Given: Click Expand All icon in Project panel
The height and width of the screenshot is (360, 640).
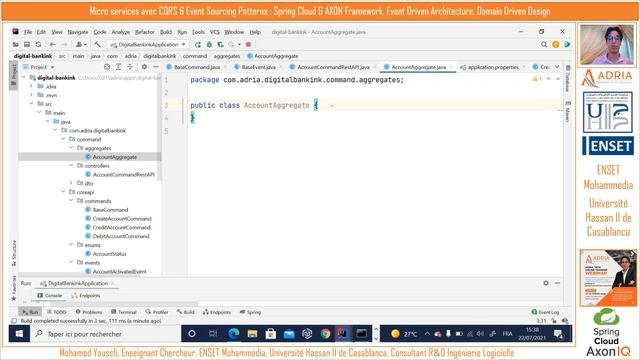Looking at the screenshot, I should 118,67.
